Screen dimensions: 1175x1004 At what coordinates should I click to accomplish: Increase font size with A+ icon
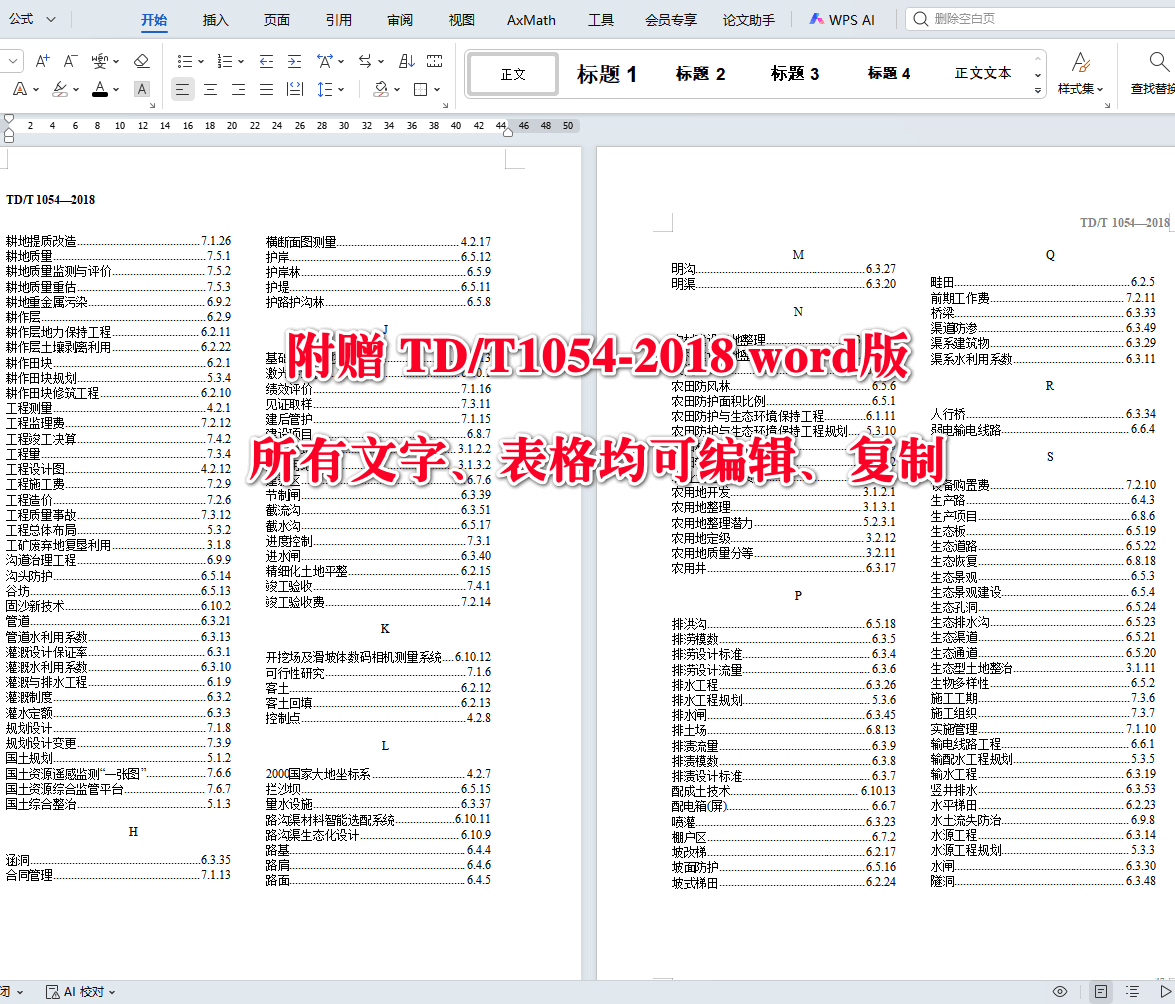[43, 61]
